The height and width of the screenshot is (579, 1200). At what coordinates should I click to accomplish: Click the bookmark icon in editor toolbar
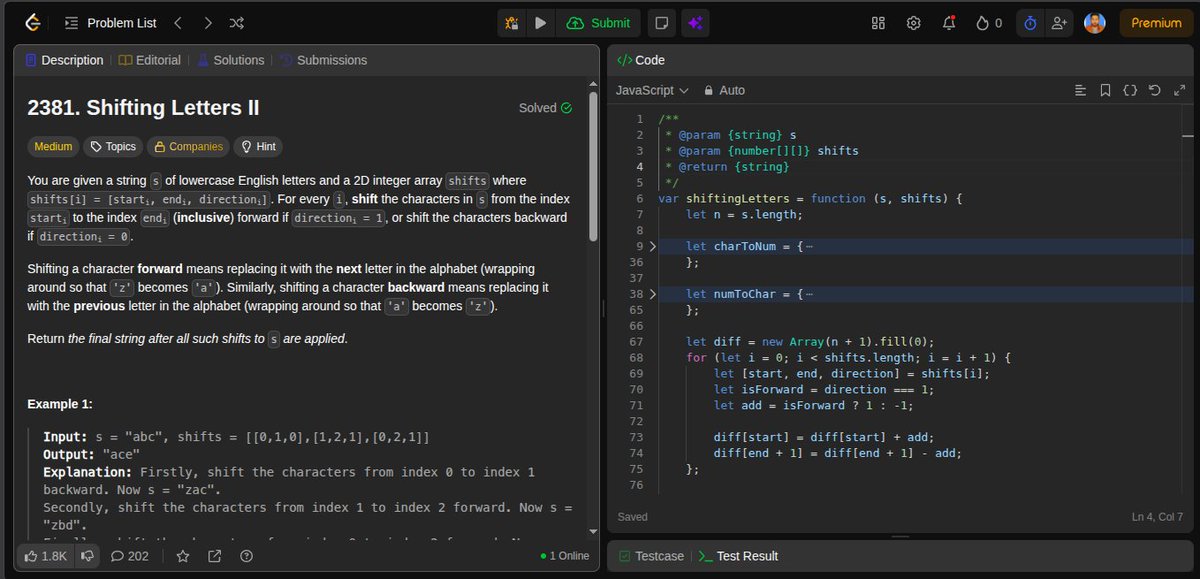pyautogui.click(x=1105, y=90)
